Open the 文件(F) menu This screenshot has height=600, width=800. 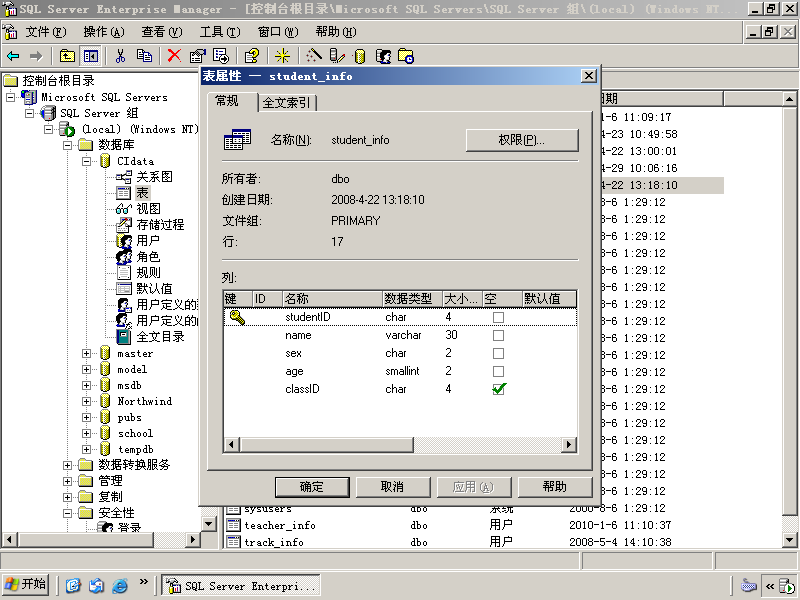click(46, 32)
